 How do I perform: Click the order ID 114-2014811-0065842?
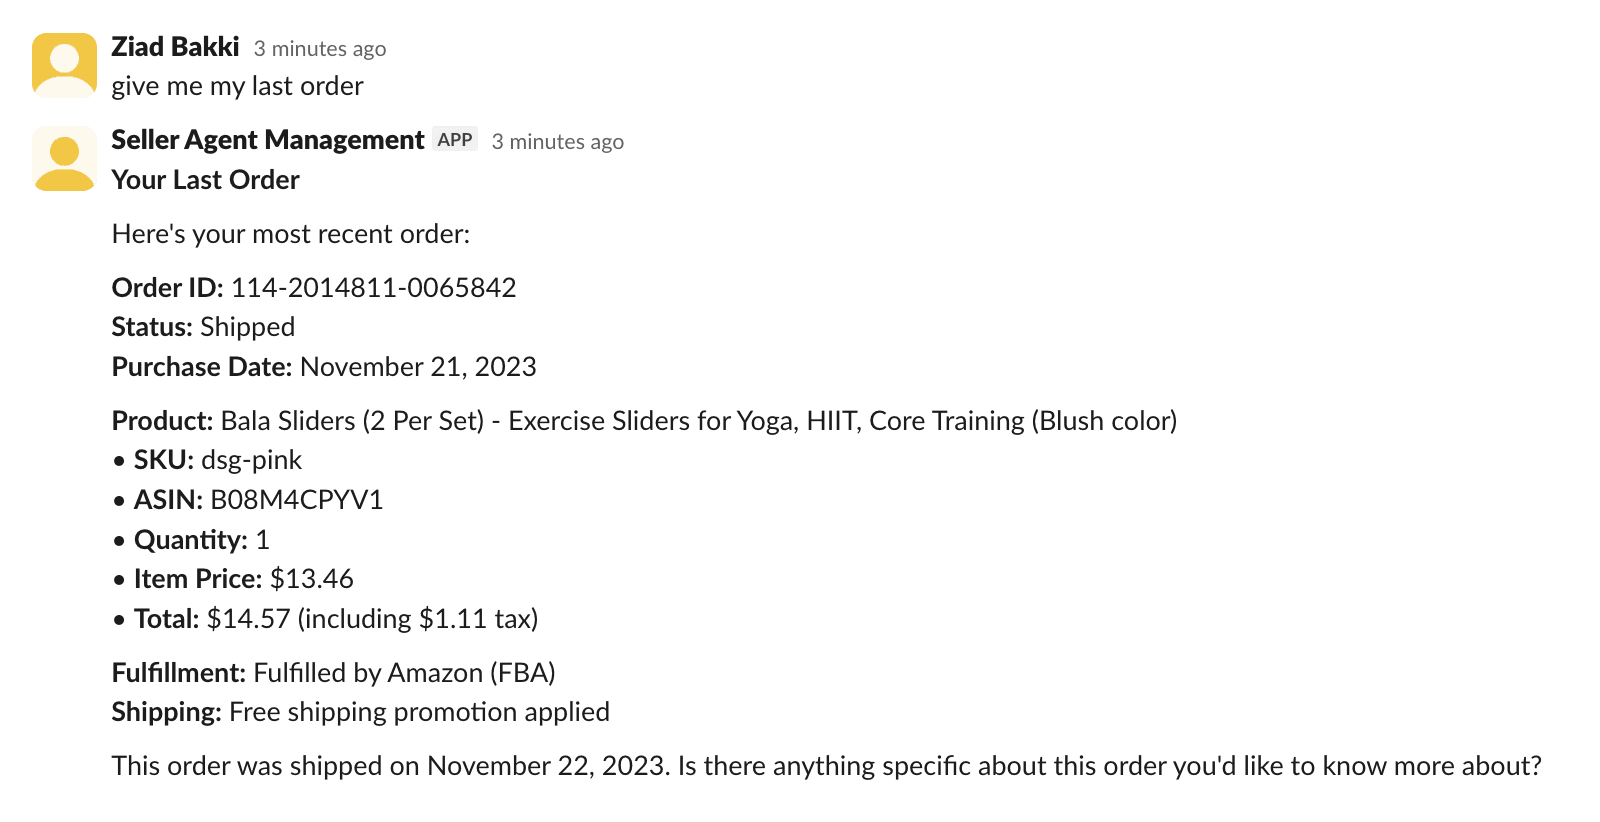click(x=373, y=288)
